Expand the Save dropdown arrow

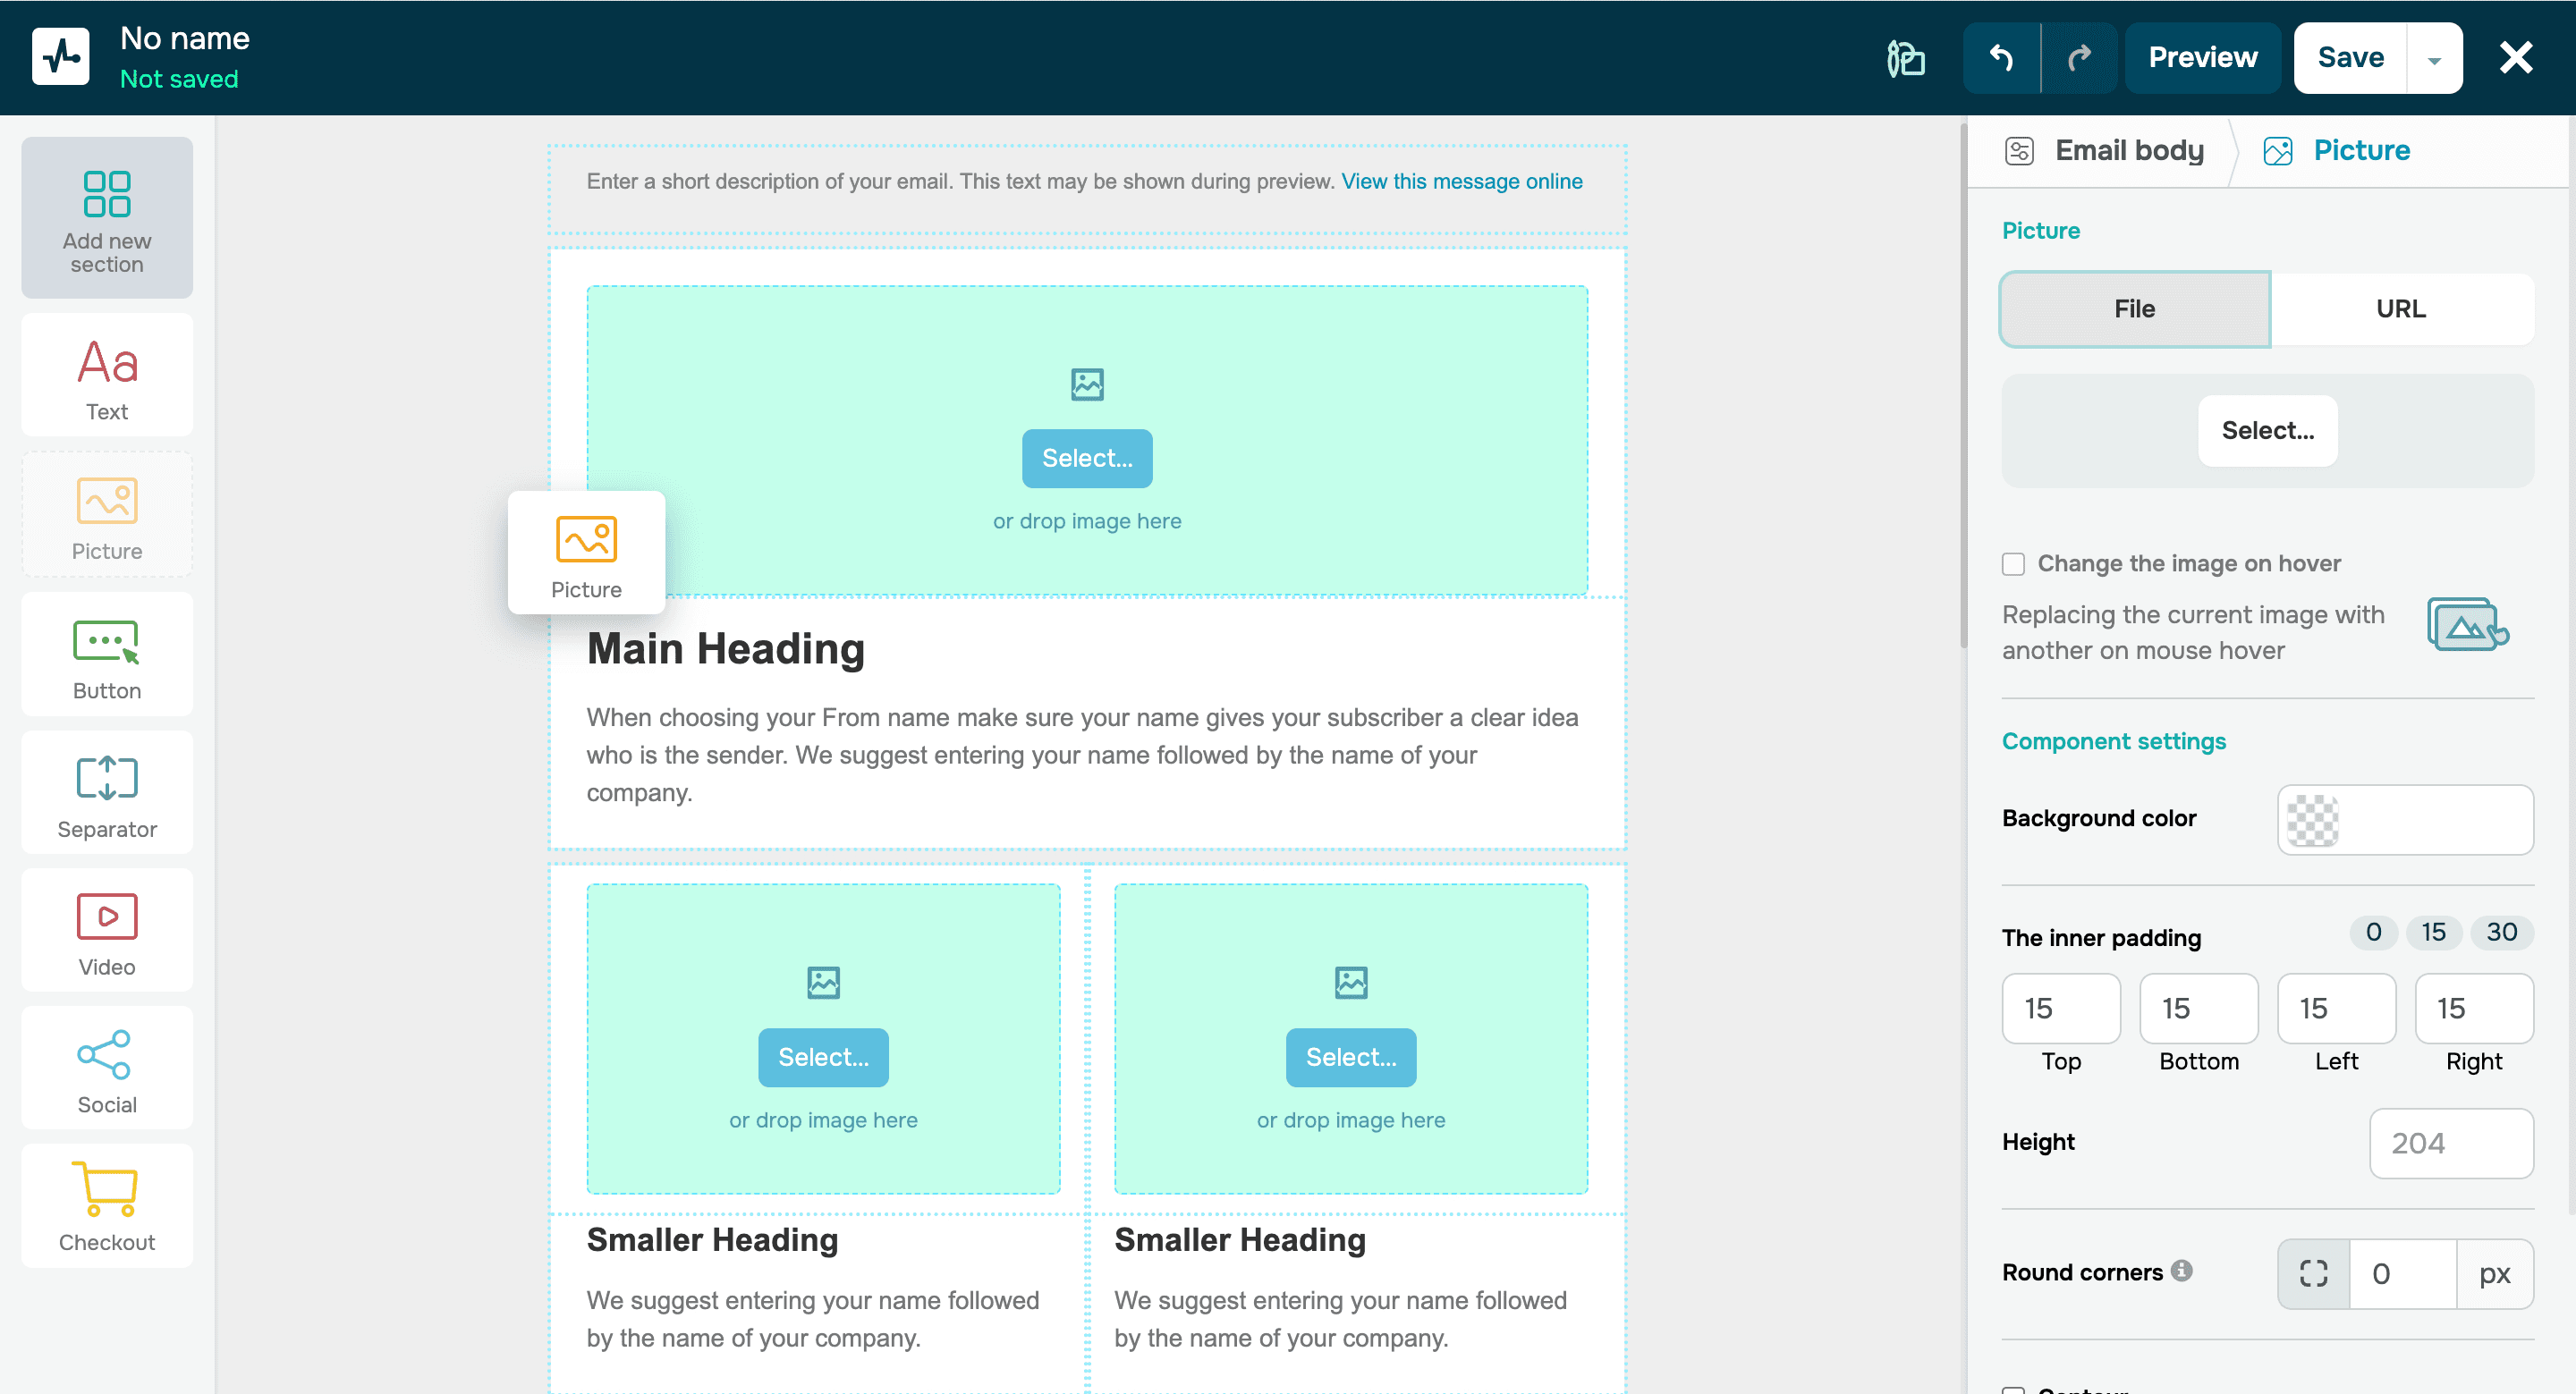pyautogui.click(x=2434, y=59)
